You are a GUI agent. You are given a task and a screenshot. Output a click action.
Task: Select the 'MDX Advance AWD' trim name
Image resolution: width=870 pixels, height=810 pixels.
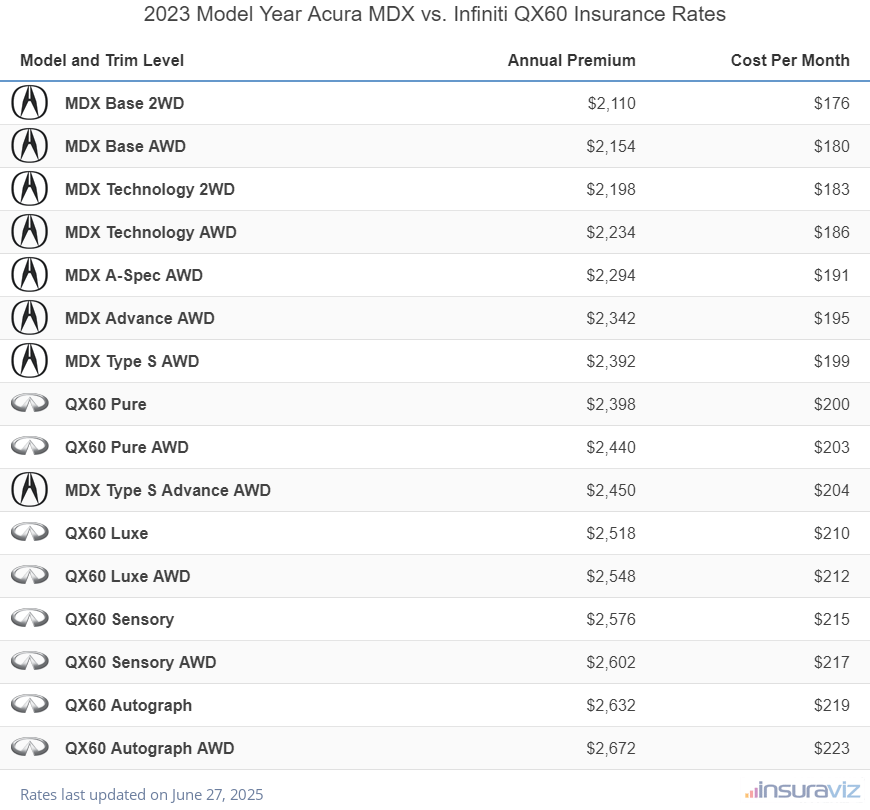click(x=140, y=318)
